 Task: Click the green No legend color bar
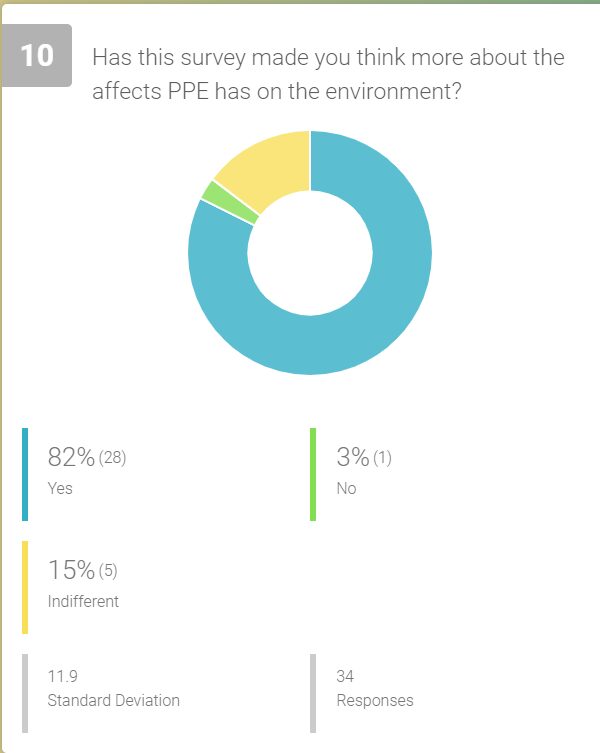coord(313,474)
